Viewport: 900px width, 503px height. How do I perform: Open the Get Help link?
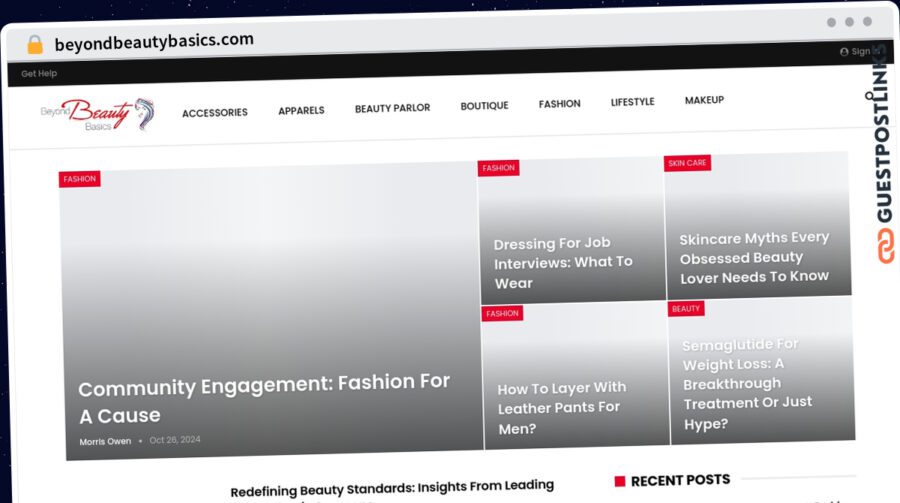click(x=39, y=73)
